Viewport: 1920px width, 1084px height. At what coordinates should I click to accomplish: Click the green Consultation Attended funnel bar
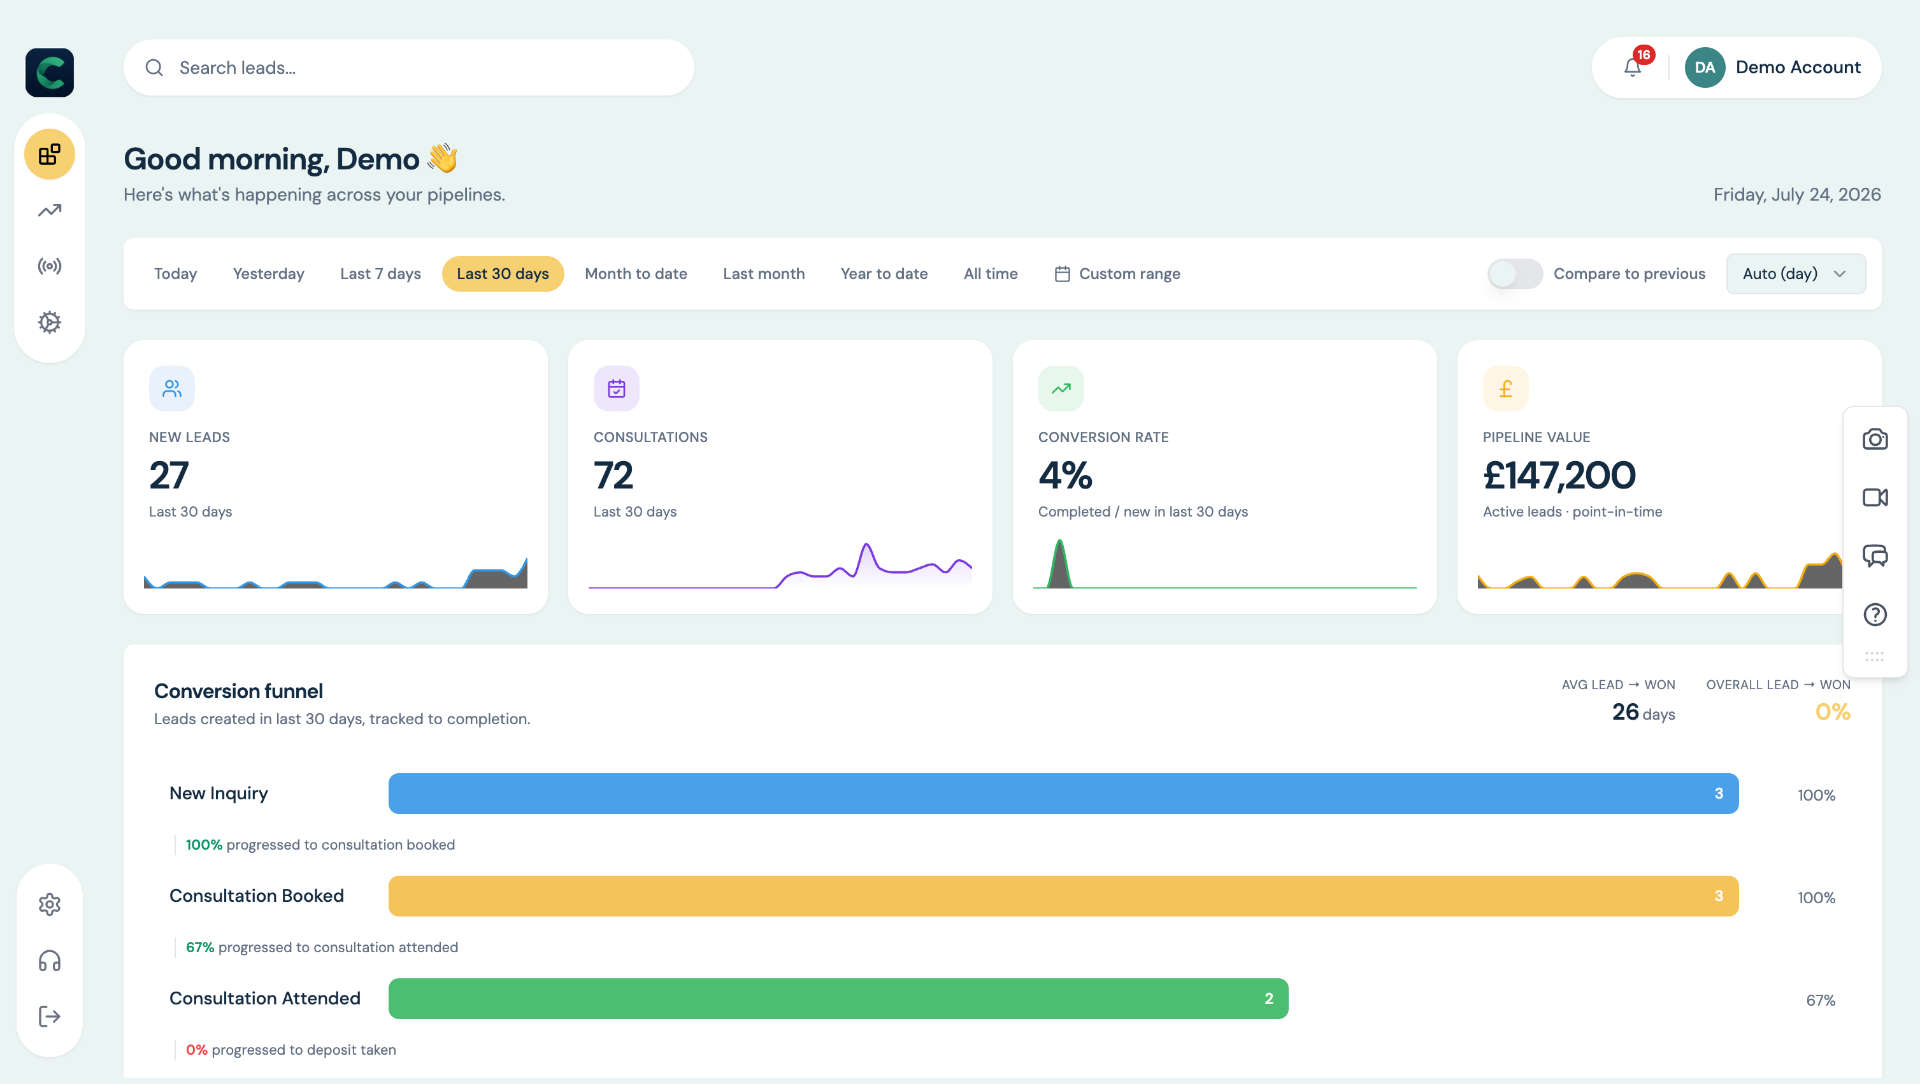(838, 998)
